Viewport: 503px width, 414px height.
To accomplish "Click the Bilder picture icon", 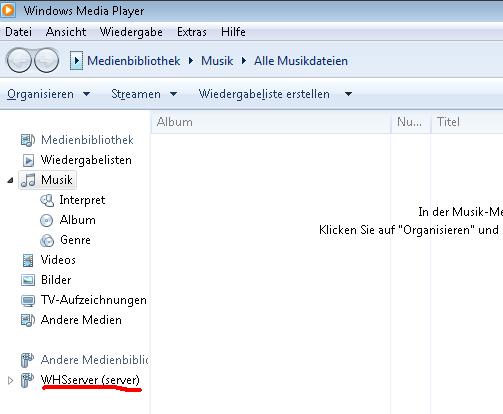I will pyautogui.click(x=28, y=280).
